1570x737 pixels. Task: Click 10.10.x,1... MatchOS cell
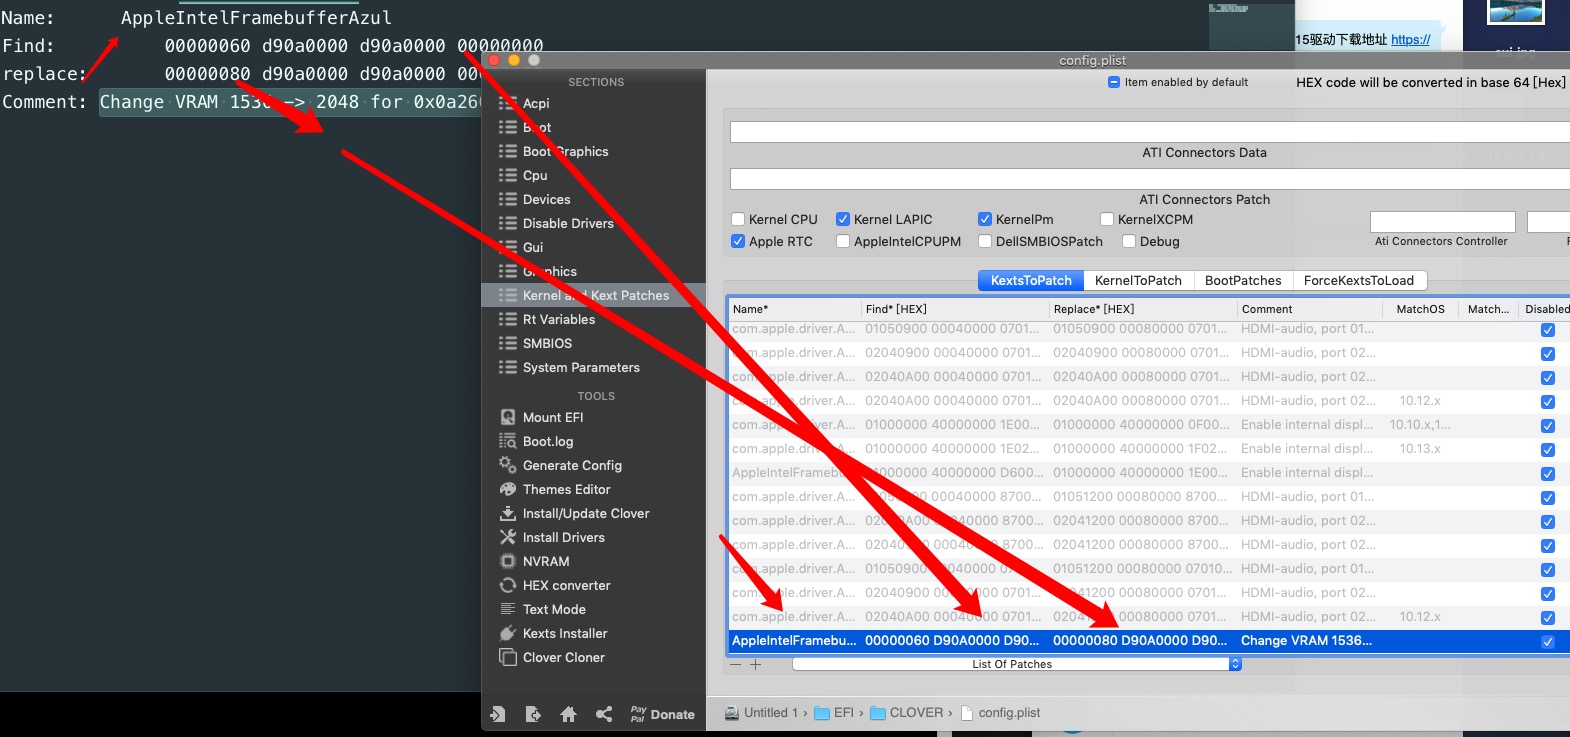pyautogui.click(x=1420, y=425)
